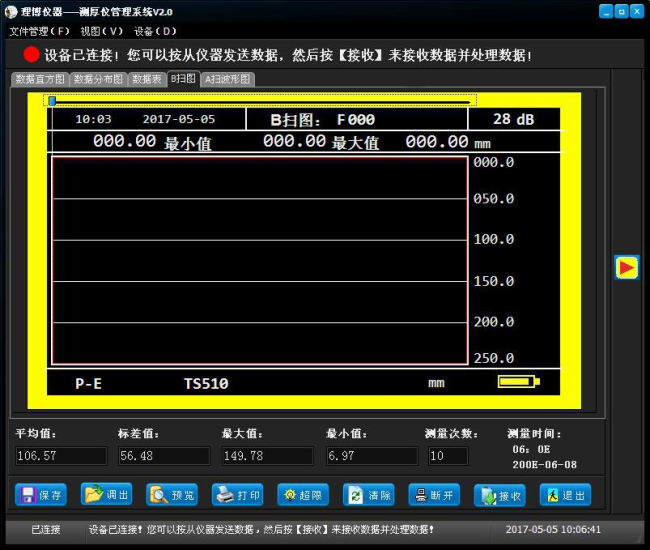This screenshot has height=550, width=650.
Task: Open the 超限 (Over-limit) settings button
Action: [303, 495]
